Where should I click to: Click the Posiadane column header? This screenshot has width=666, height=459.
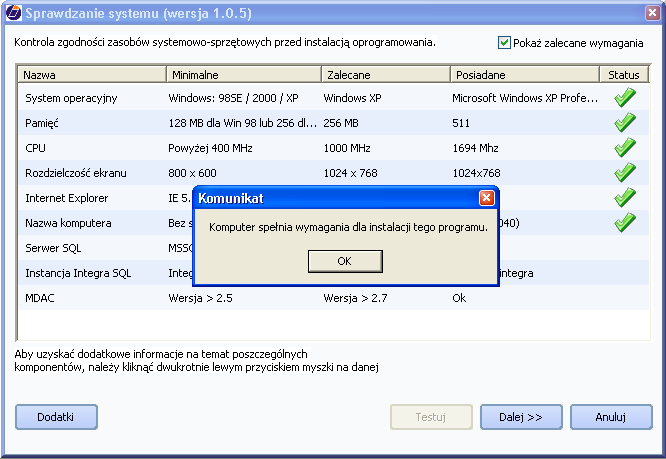point(525,75)
